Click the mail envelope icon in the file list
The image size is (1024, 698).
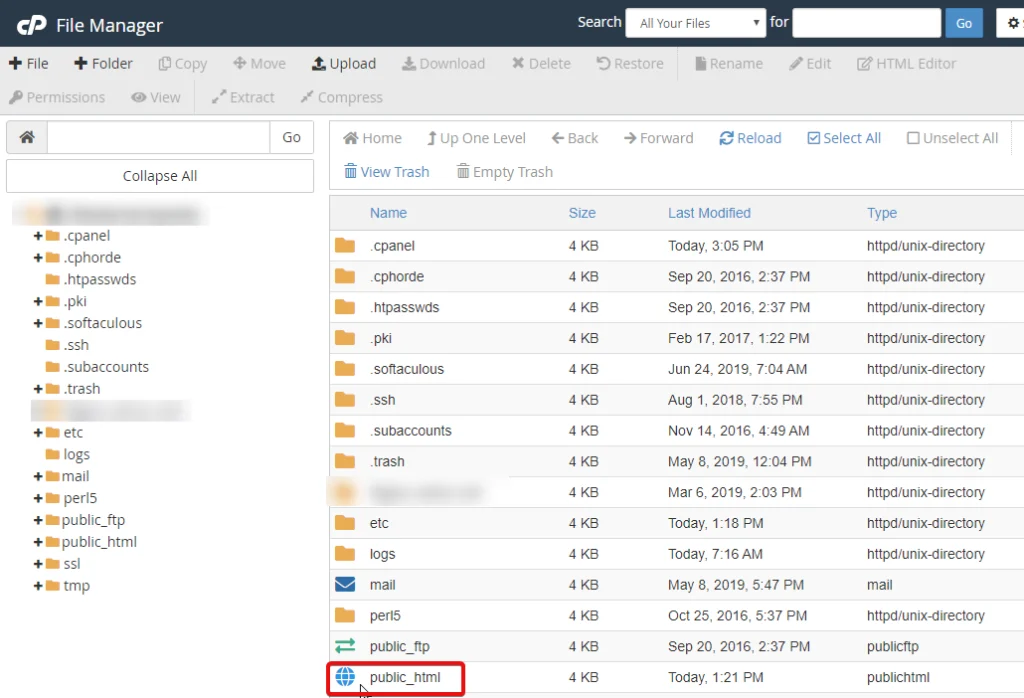pos(345,584)
